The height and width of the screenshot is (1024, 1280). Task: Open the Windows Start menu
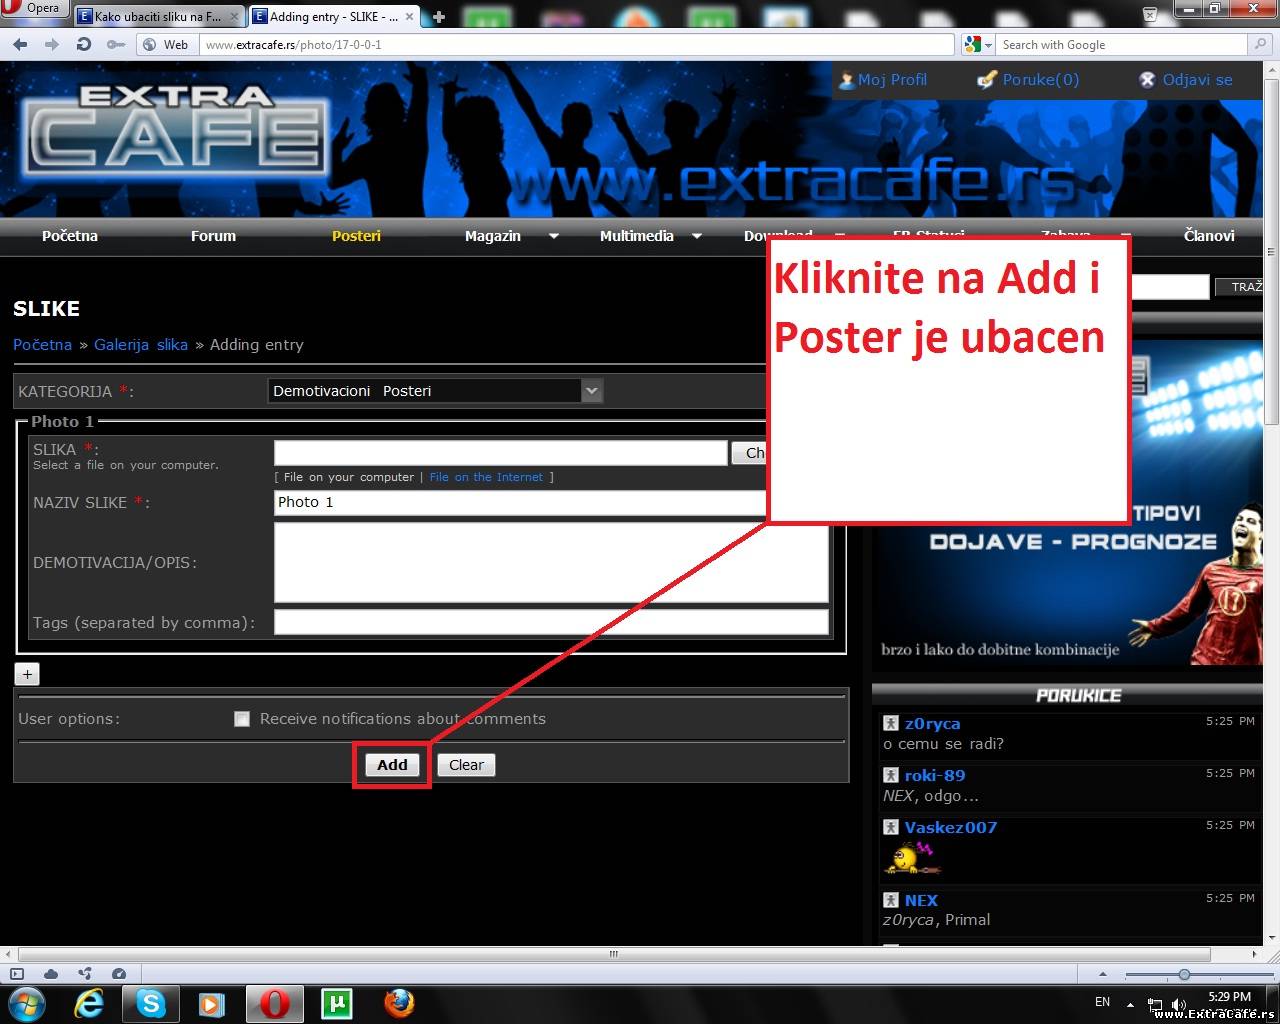tap(27, 1003)
